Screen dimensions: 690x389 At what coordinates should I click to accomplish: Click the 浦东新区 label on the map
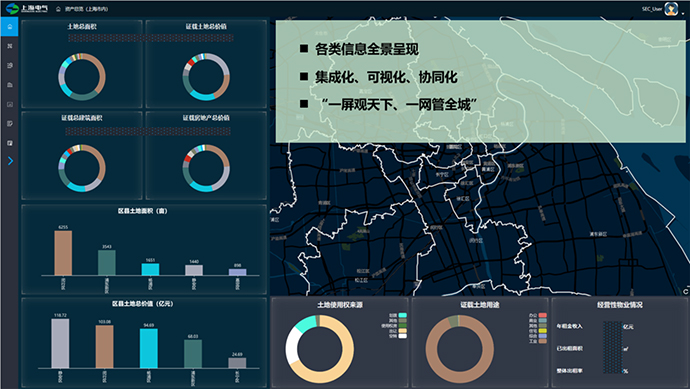point(598,234)
